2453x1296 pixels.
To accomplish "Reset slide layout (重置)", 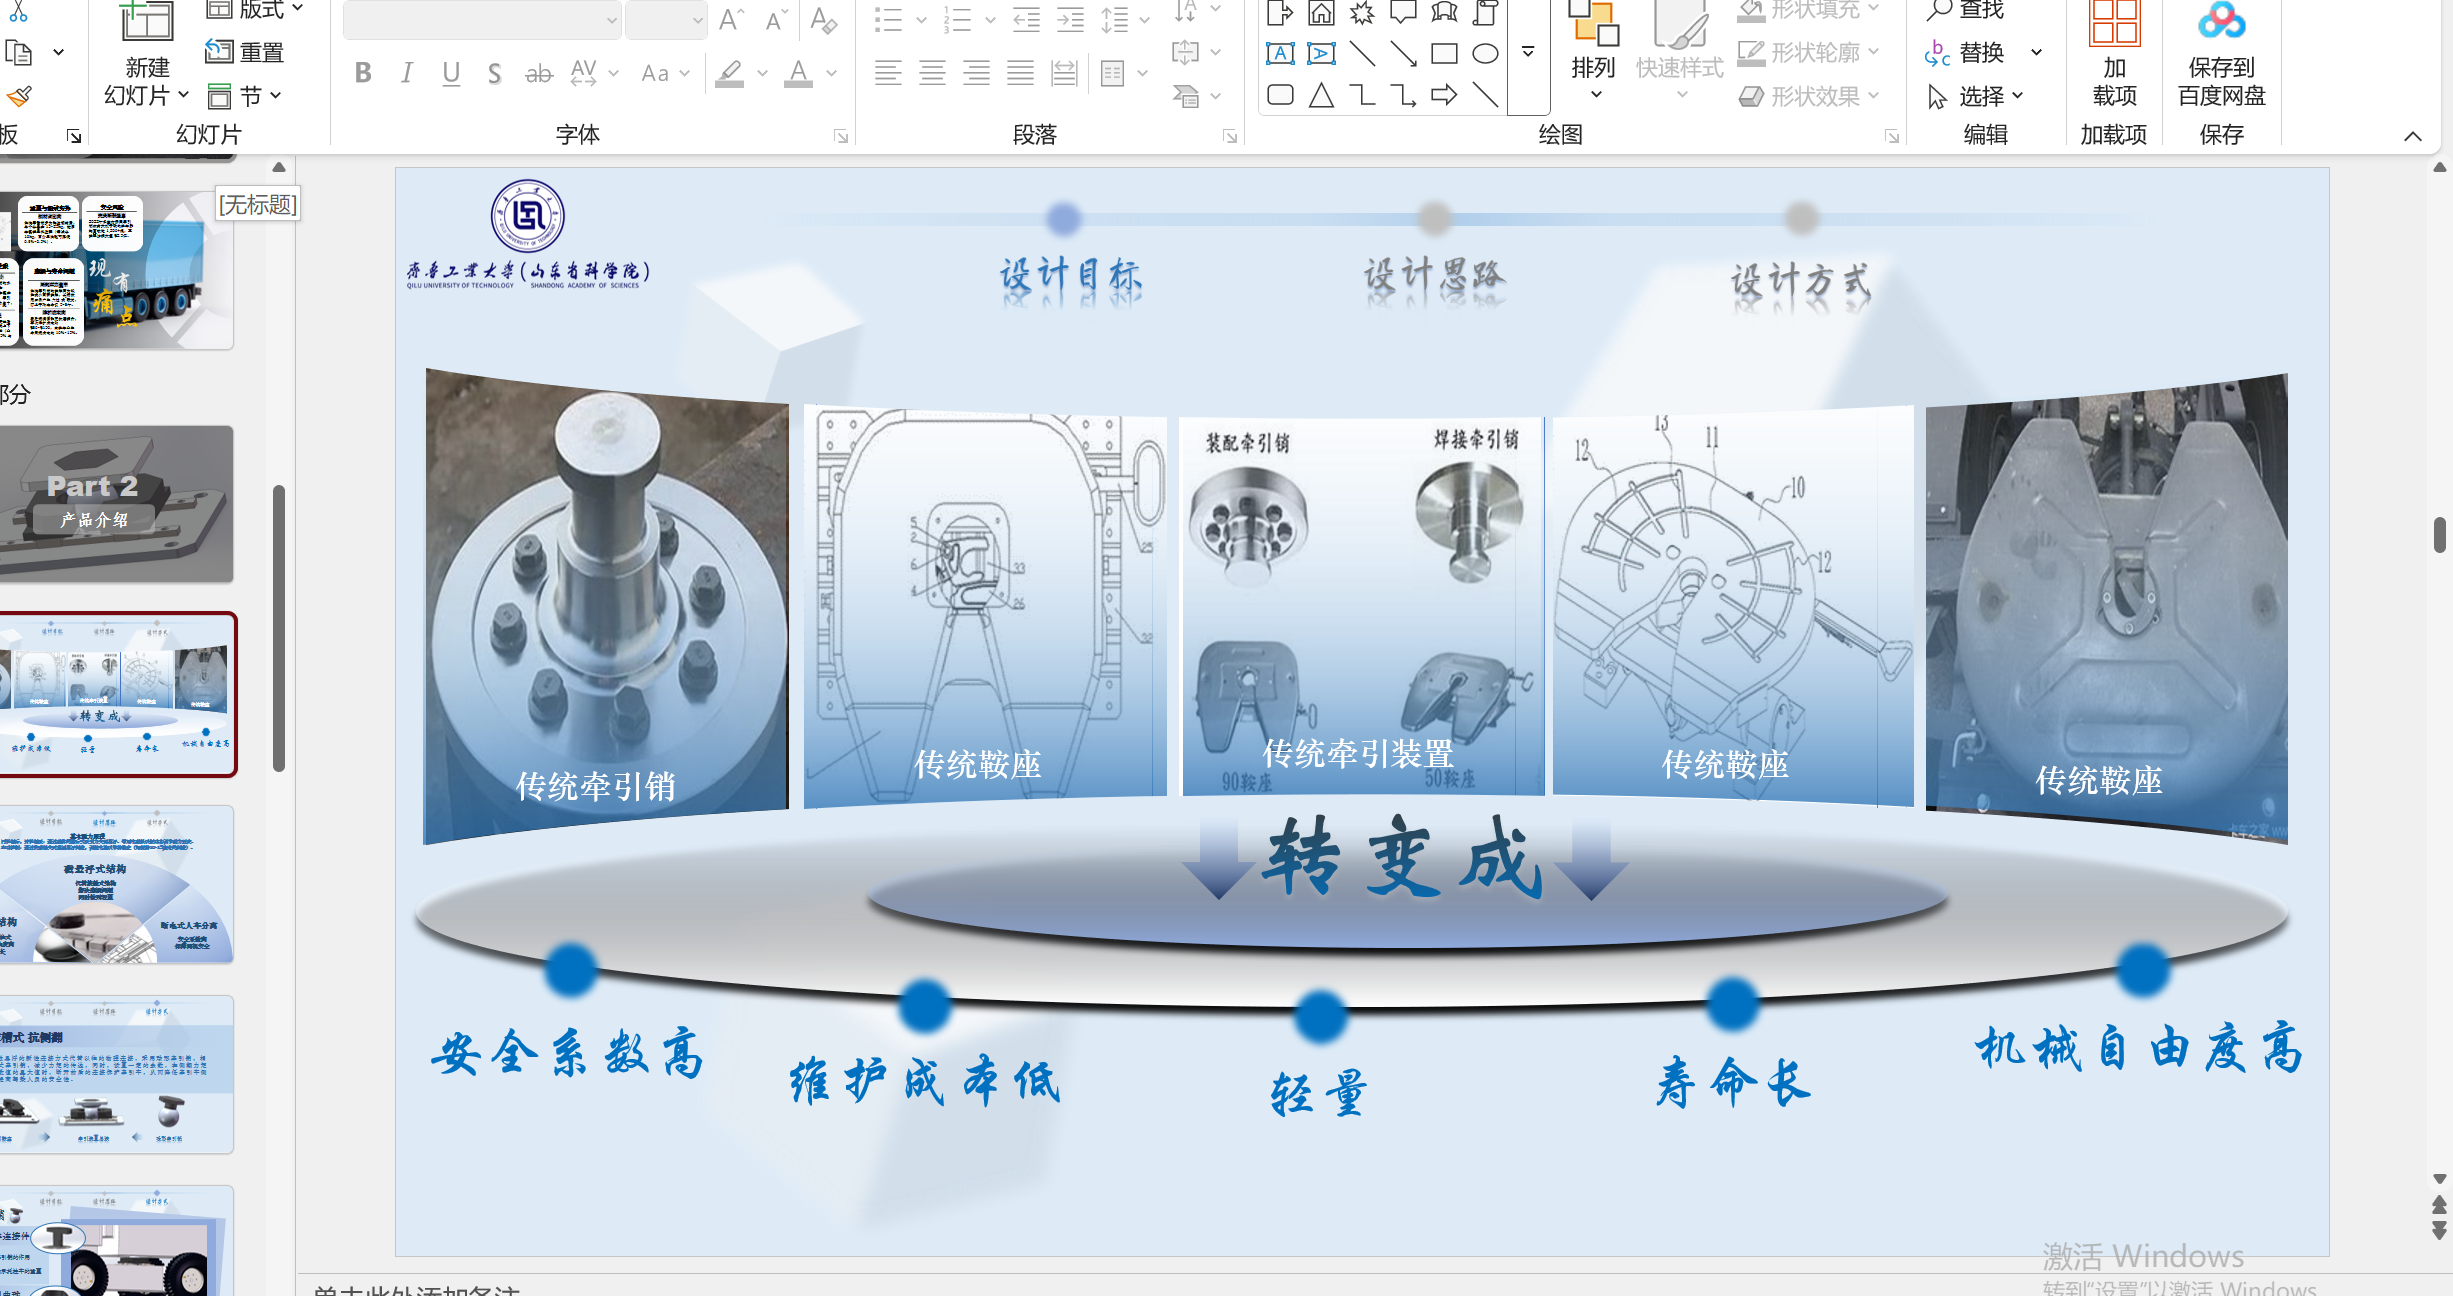I will 245,52.
